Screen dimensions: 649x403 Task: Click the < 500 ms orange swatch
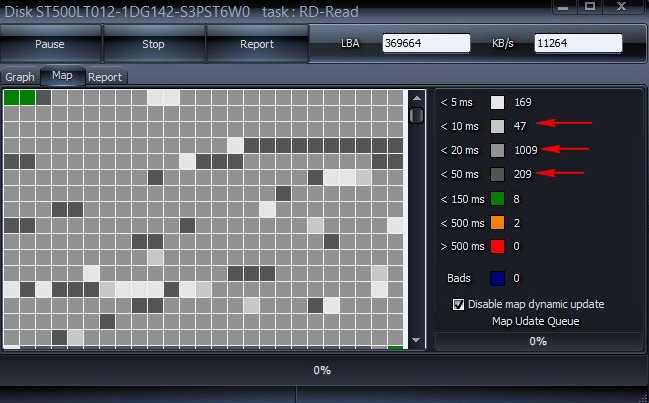click(x=498, y=223)
